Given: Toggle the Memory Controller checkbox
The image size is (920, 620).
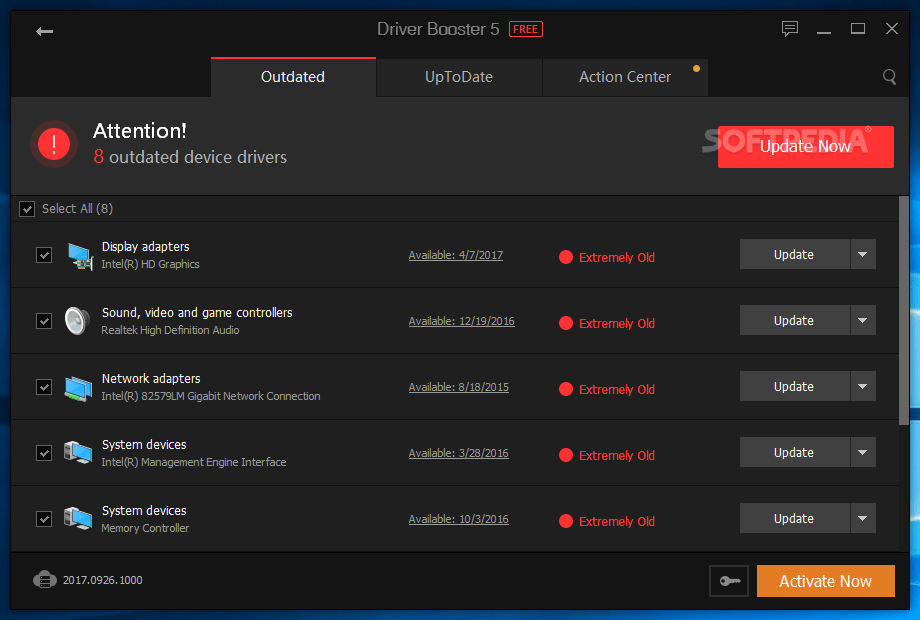Looking at the screenshot, I should point(44,519).
